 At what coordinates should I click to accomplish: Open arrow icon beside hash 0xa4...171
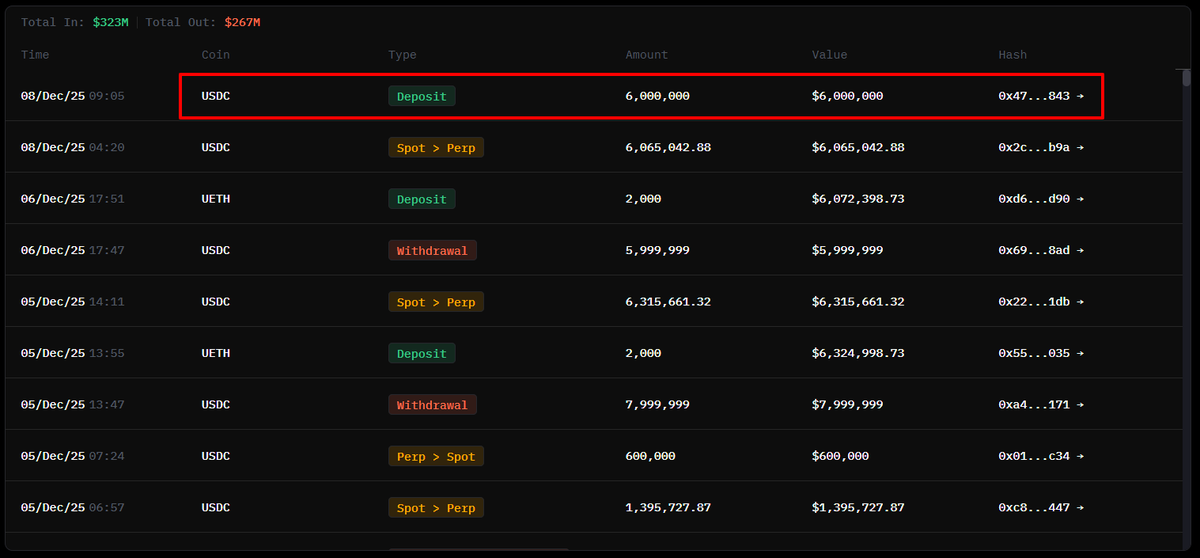(x=1080, y=405)
